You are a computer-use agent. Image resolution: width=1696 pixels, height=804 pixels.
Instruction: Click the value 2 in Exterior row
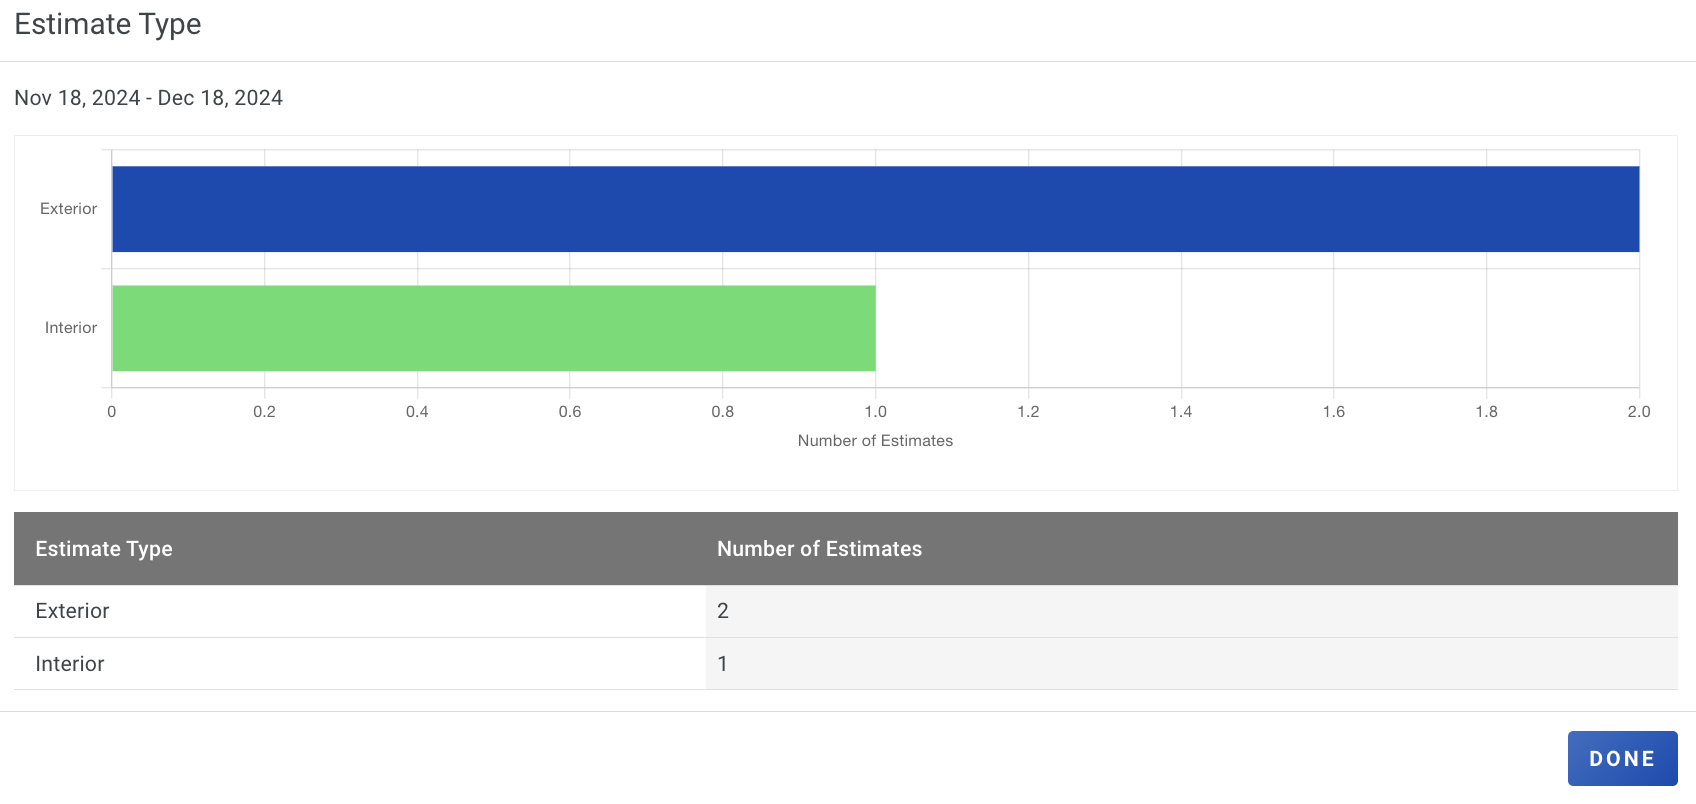coord(723,611)
